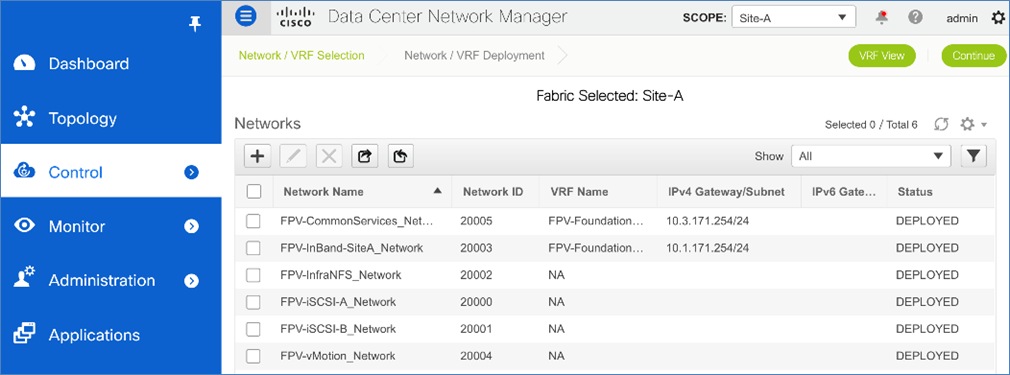Click the Control cloud icon
1010x375 pixels.
24,172
